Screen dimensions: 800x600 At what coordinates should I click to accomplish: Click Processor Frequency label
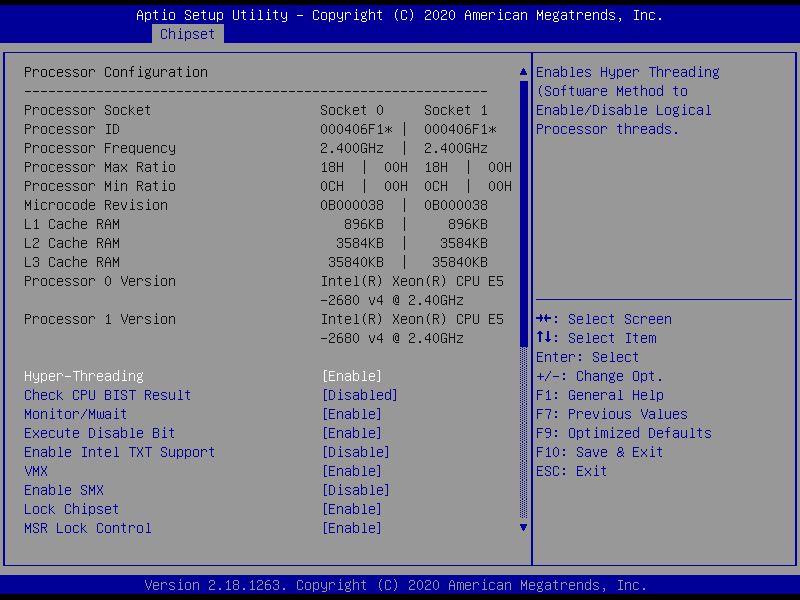click(x=100, y=148)
